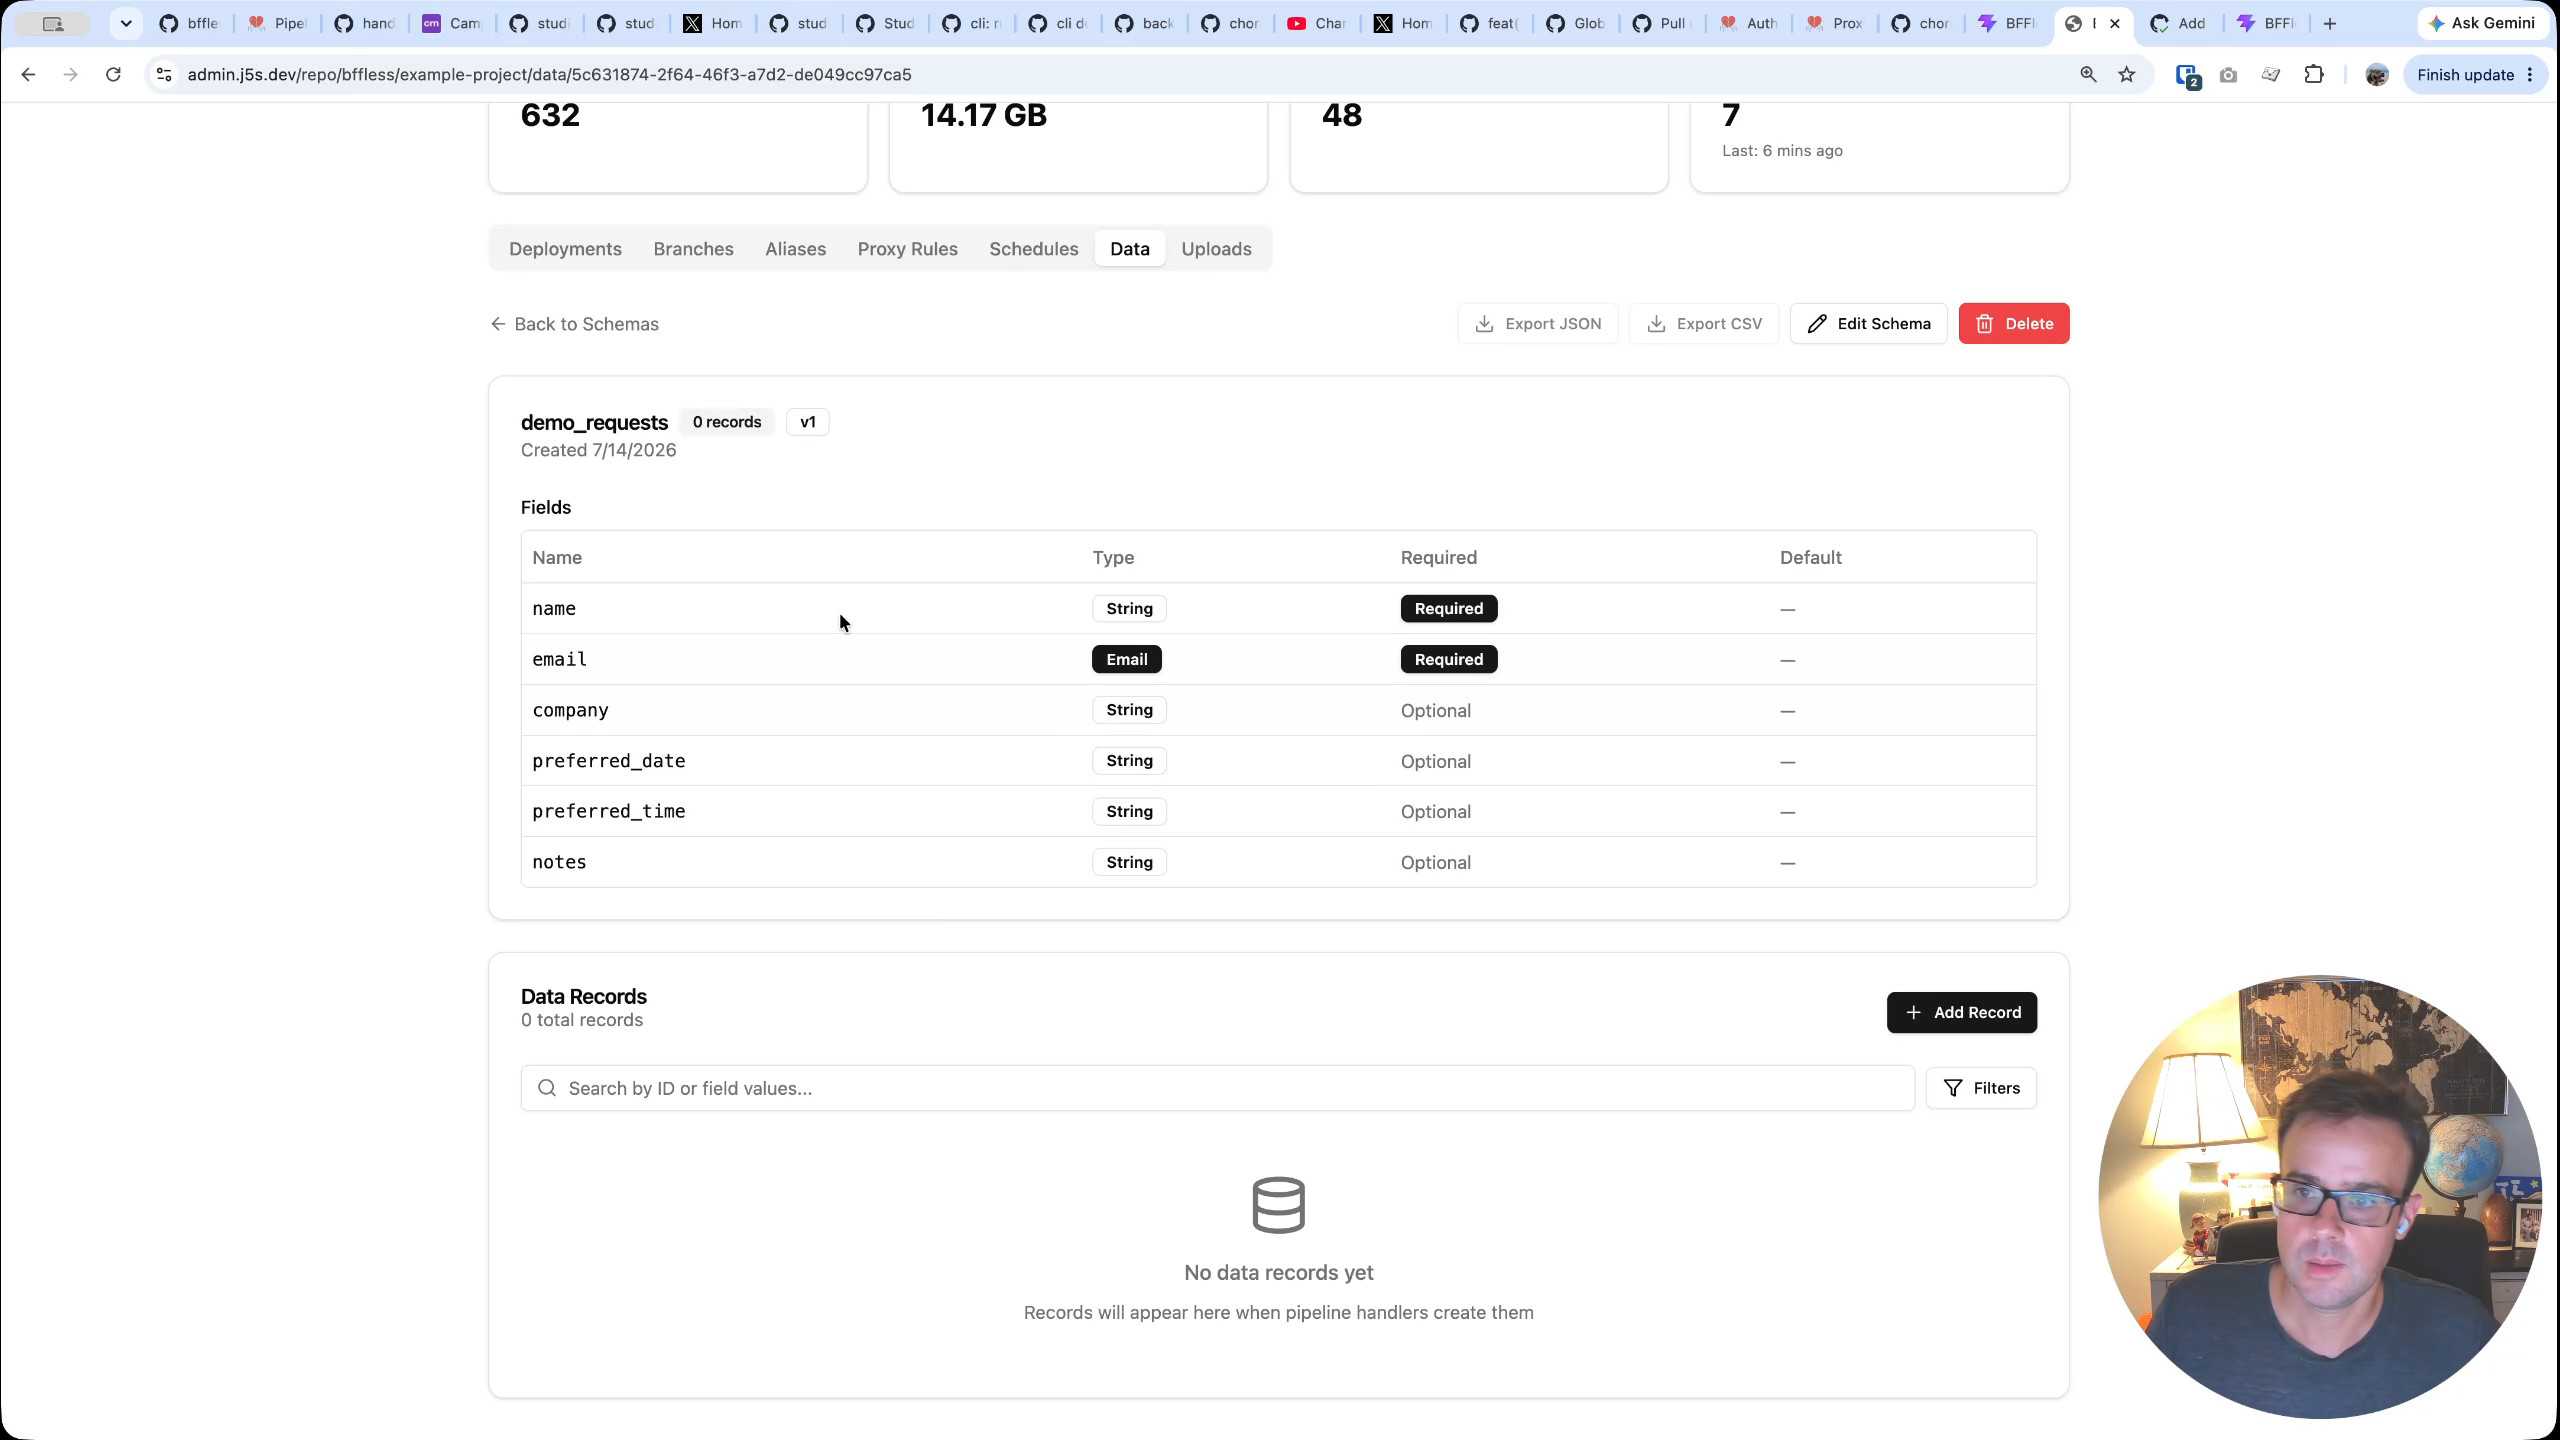The width and height of the screenshot is (2560, 1440).
Task: Click Required badge in email row
Action: coord(1448,660)
